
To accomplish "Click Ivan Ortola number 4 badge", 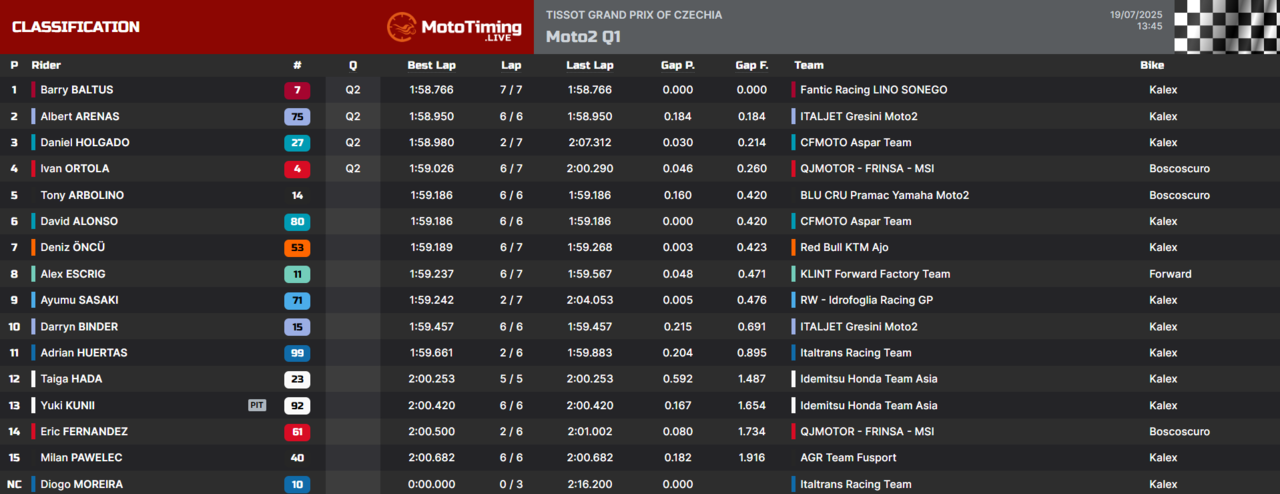I will [297, 169].
